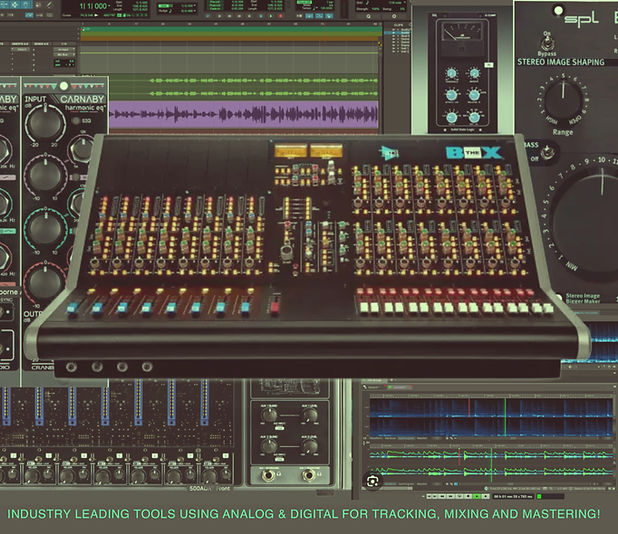This screenshot has height=534, width=618.
Task: Open the main counter format dropdown arrow
Action: (x=112, y=6)
